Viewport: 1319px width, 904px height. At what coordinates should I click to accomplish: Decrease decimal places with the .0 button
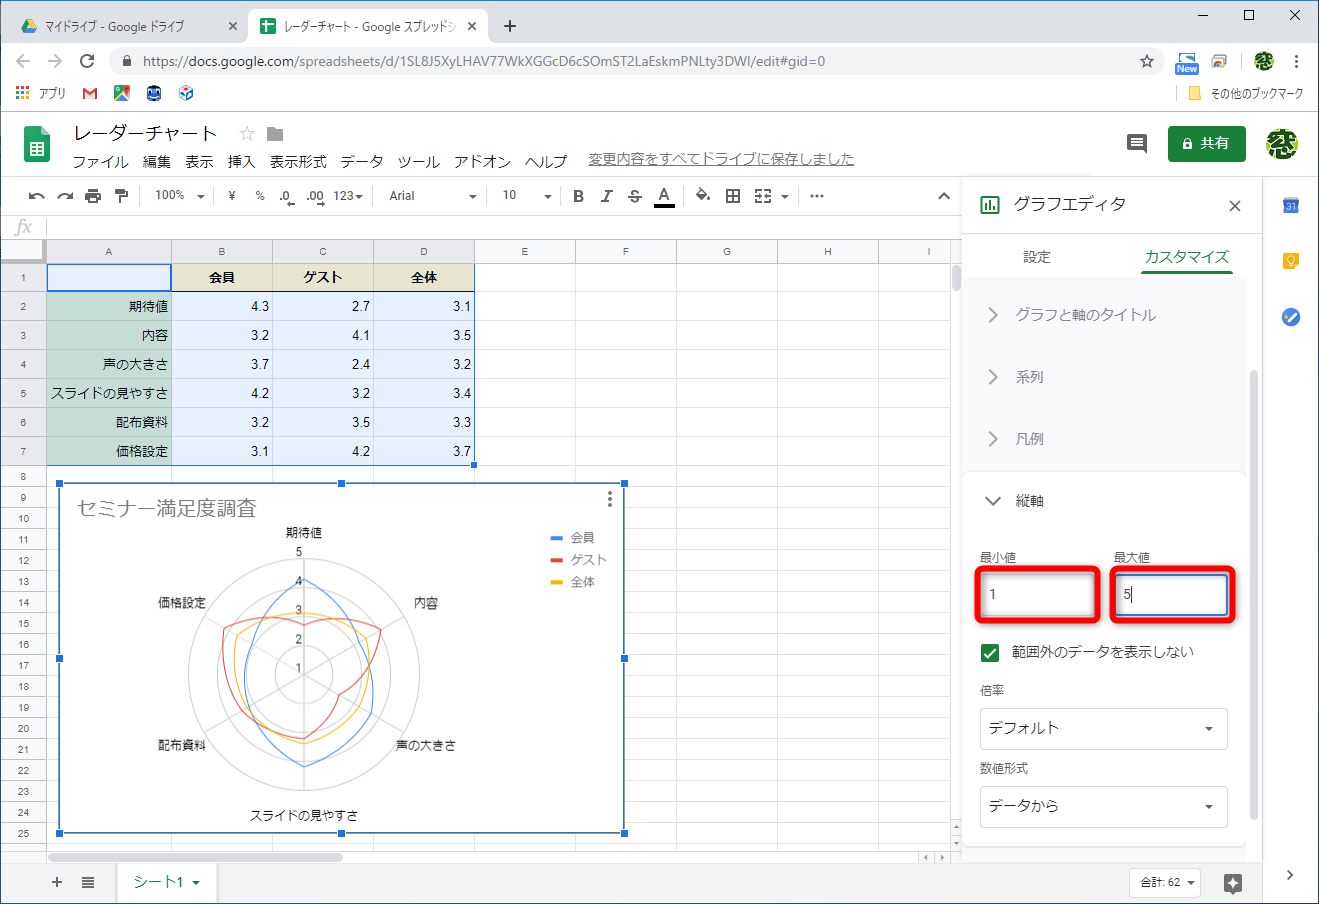coord(286,196)
